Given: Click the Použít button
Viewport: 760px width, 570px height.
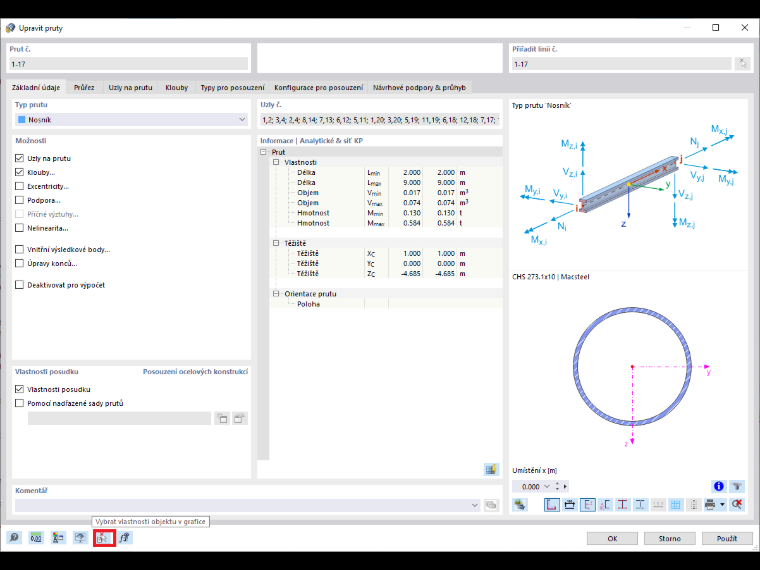Looking at the screenshot, I should [727, 538].
